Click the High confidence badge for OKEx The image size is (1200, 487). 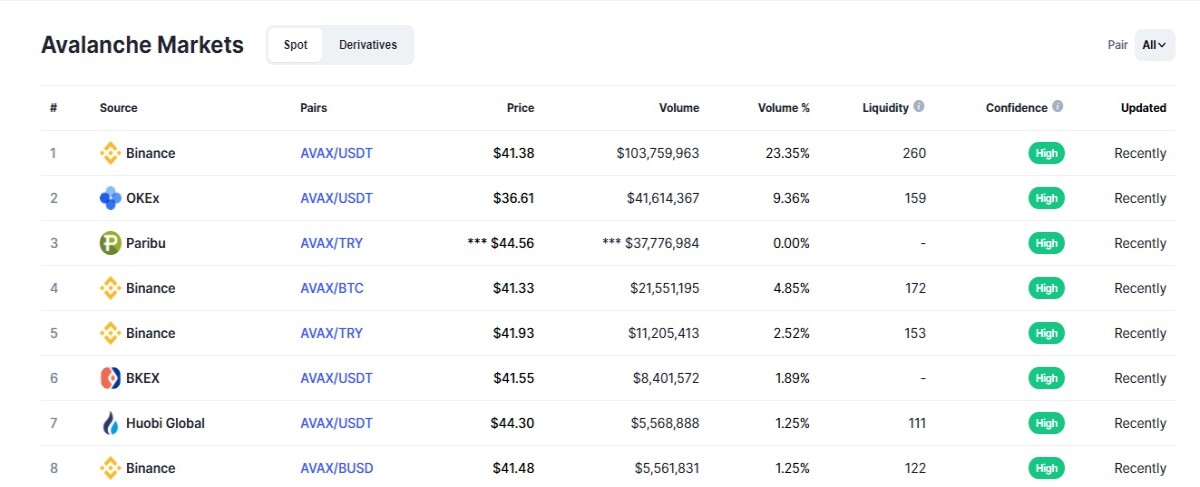(1046, 198)
